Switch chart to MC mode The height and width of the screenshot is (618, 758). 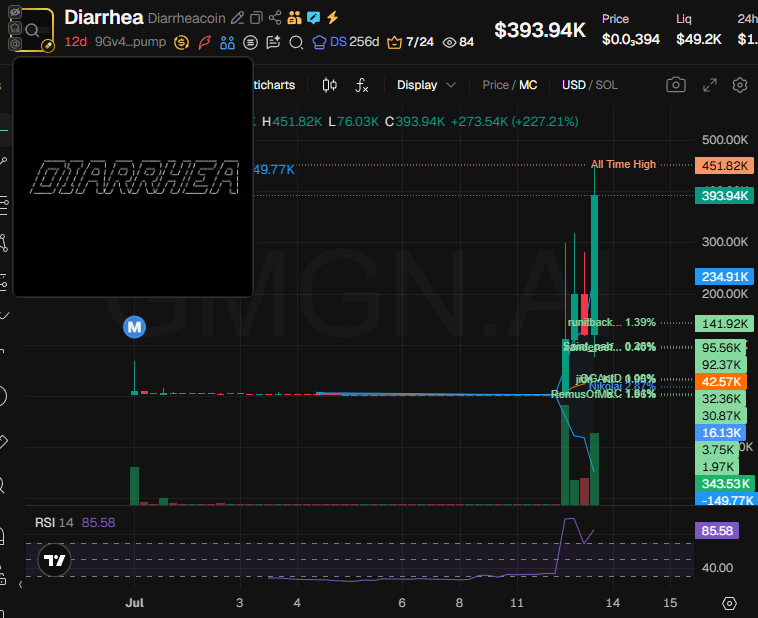(x=528, y=85)
